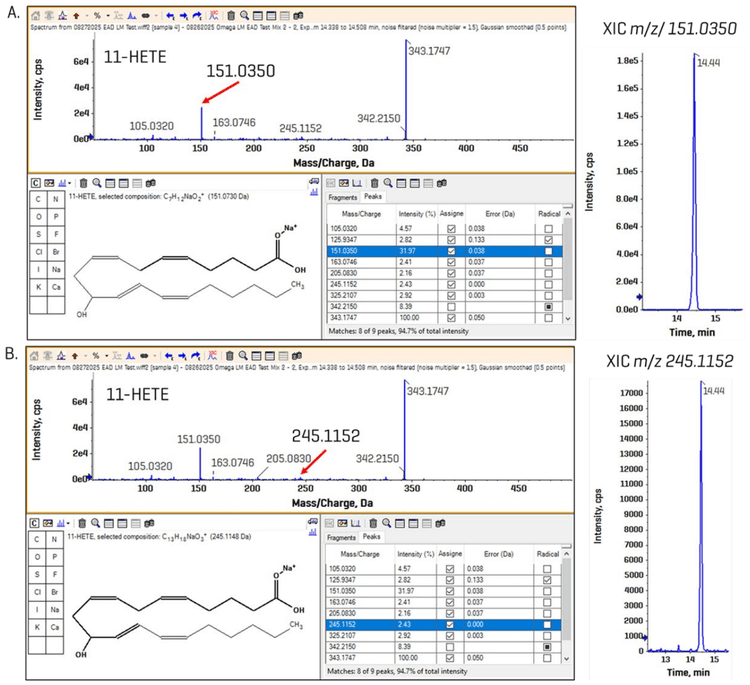Click the binoculars icon in panel B spectrum toolbar
This screenshot has height=685, width=750.
[295, 354]
